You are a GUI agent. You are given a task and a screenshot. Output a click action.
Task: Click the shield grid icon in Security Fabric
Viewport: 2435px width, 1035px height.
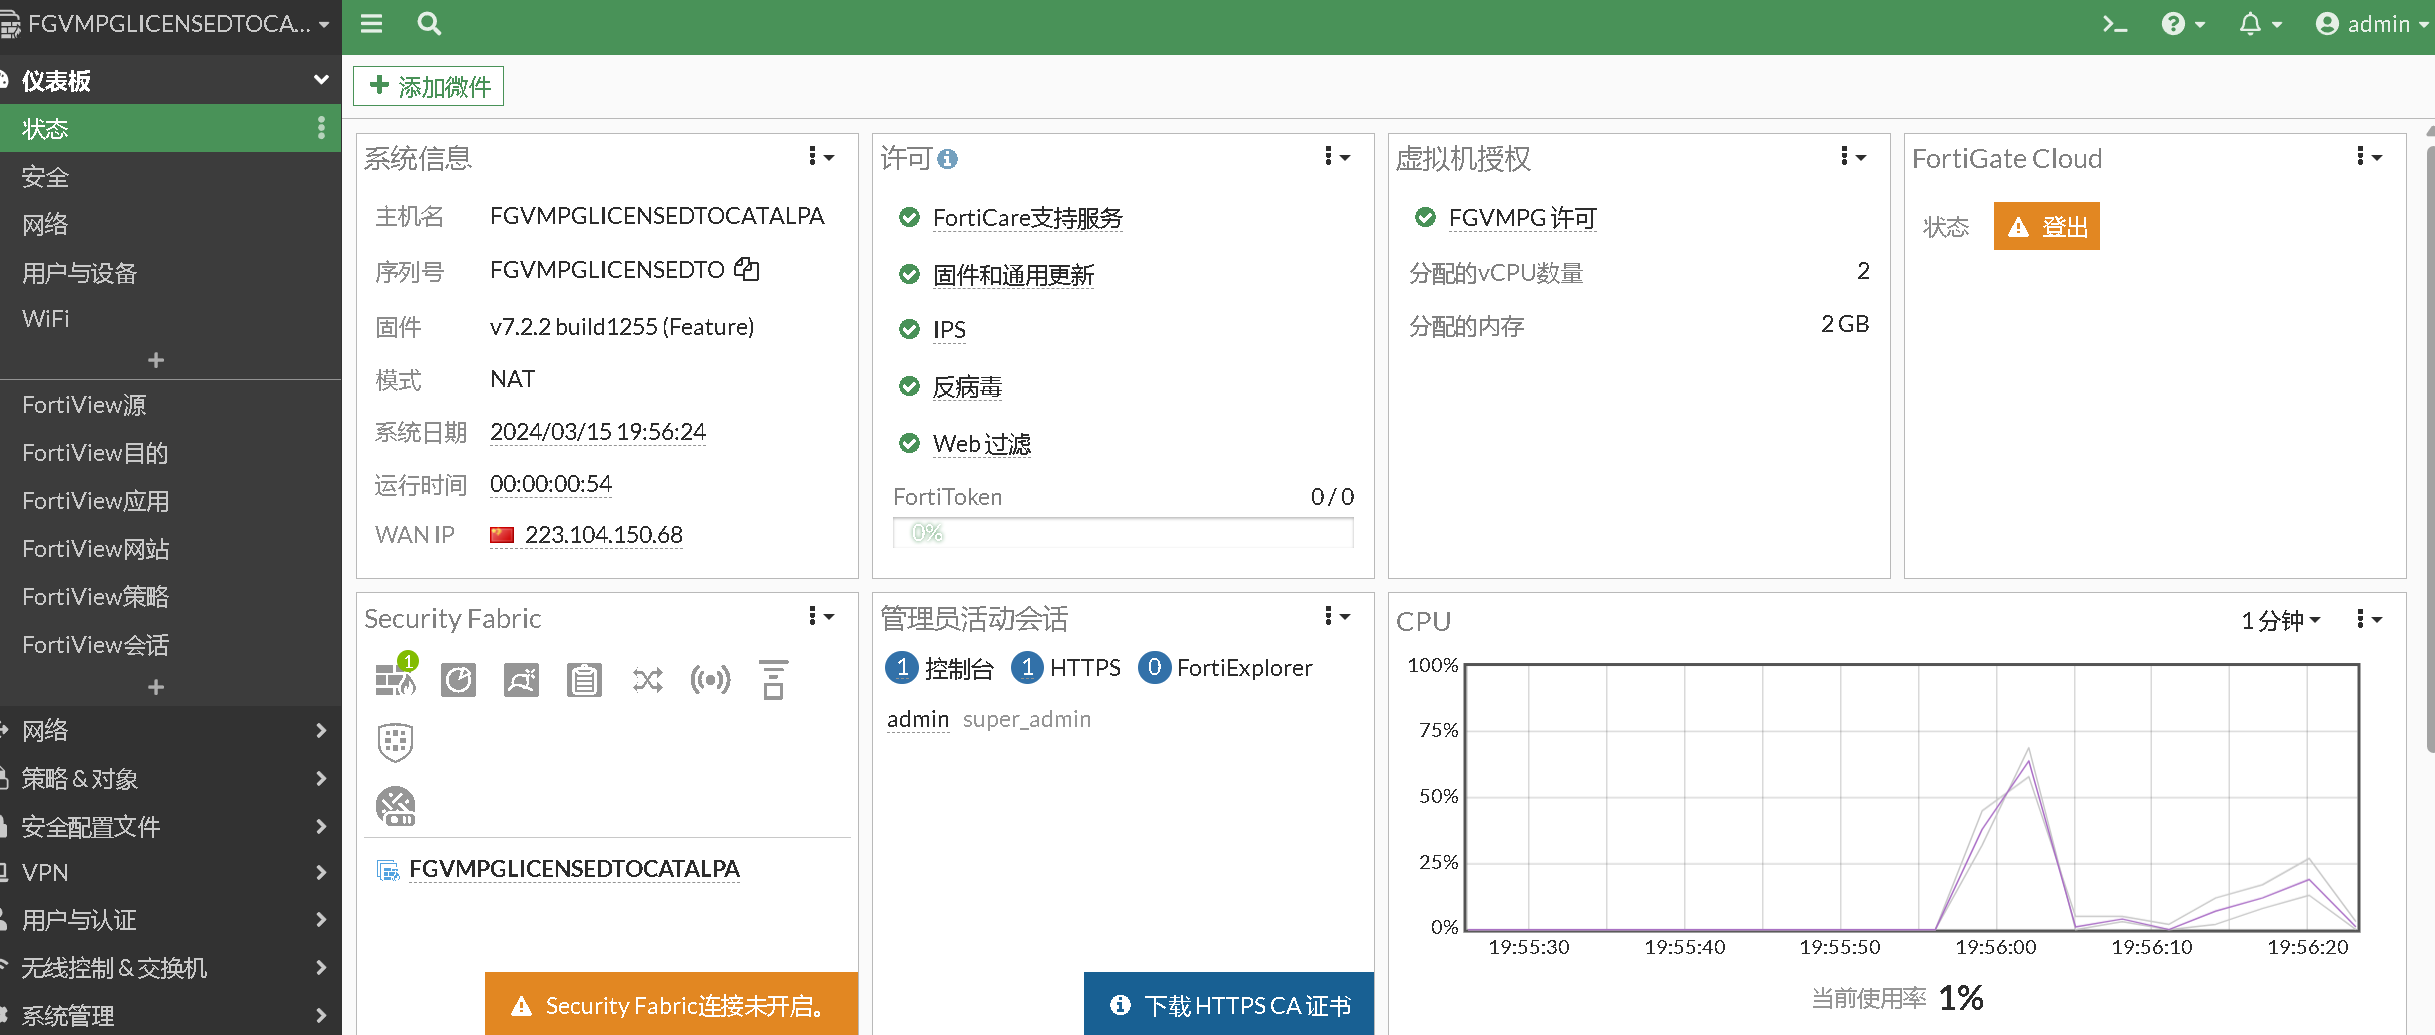pos(396,742)
